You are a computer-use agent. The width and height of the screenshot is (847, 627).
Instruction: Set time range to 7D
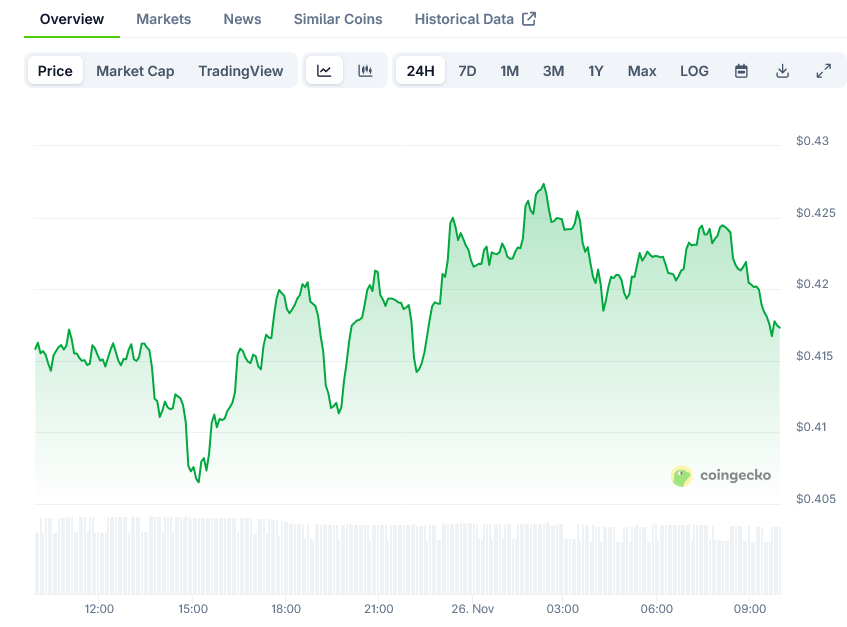tap(467, 71)
